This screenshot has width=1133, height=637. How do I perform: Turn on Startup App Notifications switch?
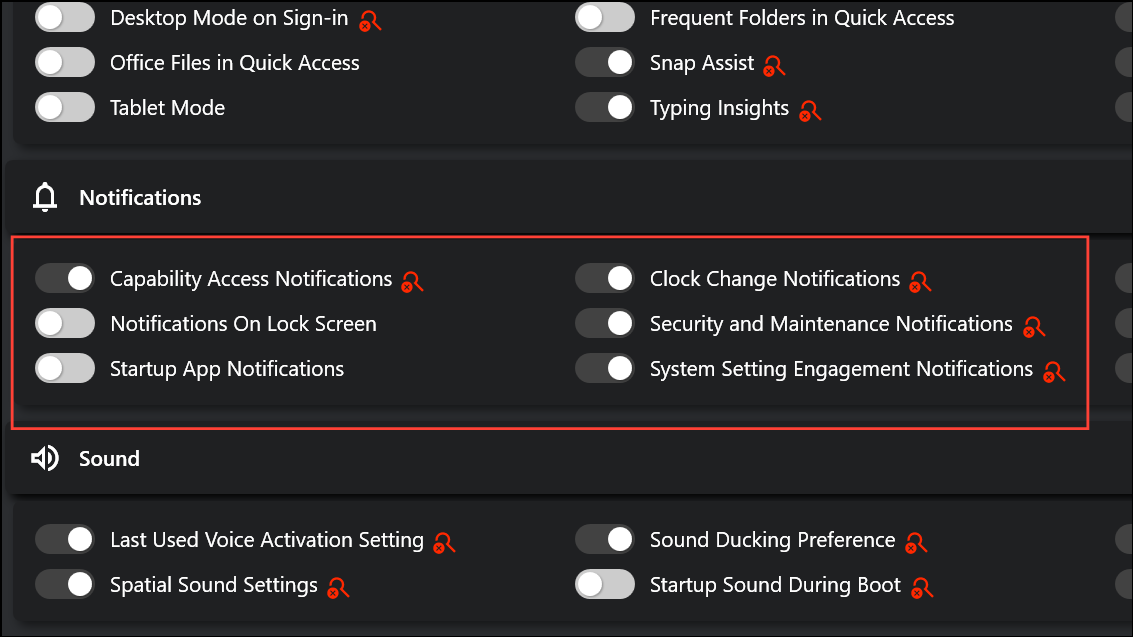[x=65, y=368]
